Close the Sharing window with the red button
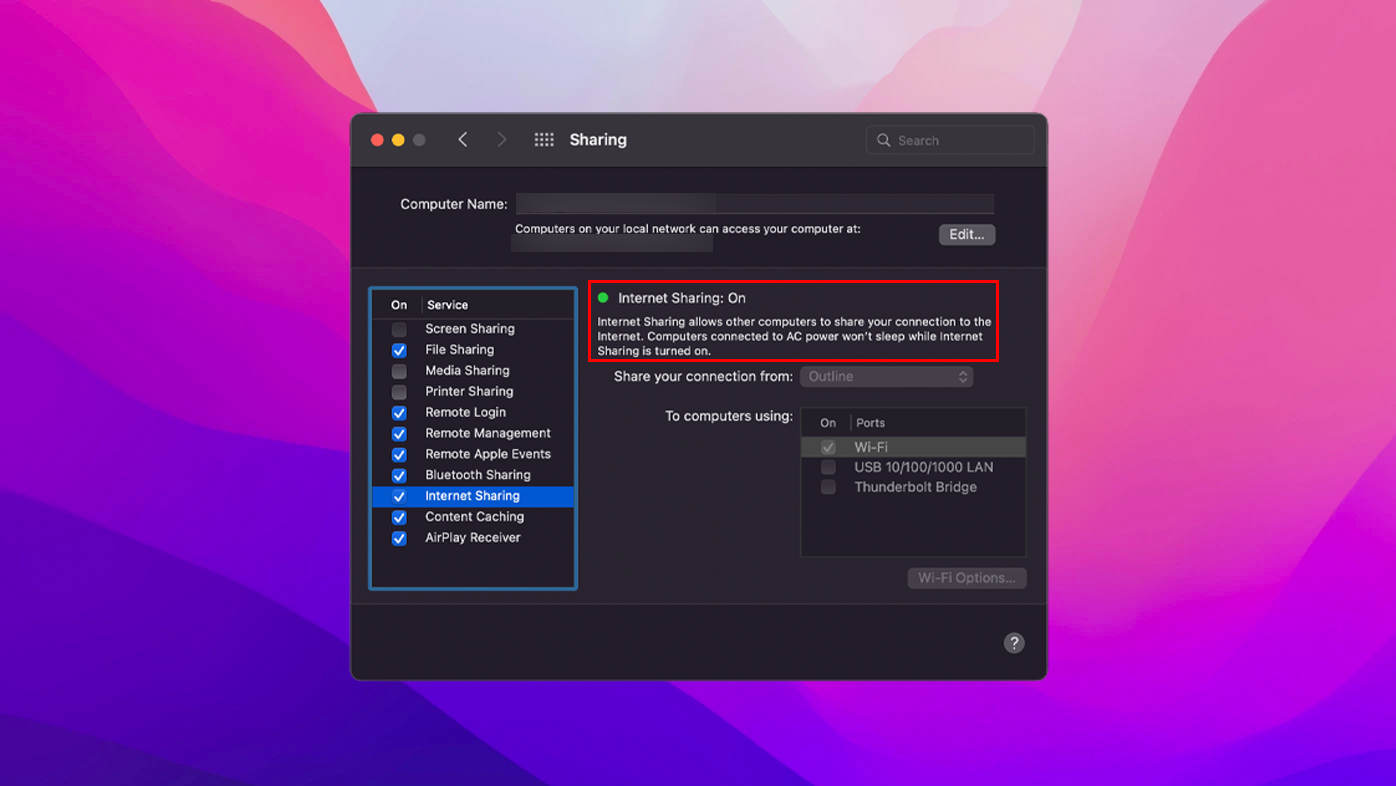 click(x=377, y=140)
